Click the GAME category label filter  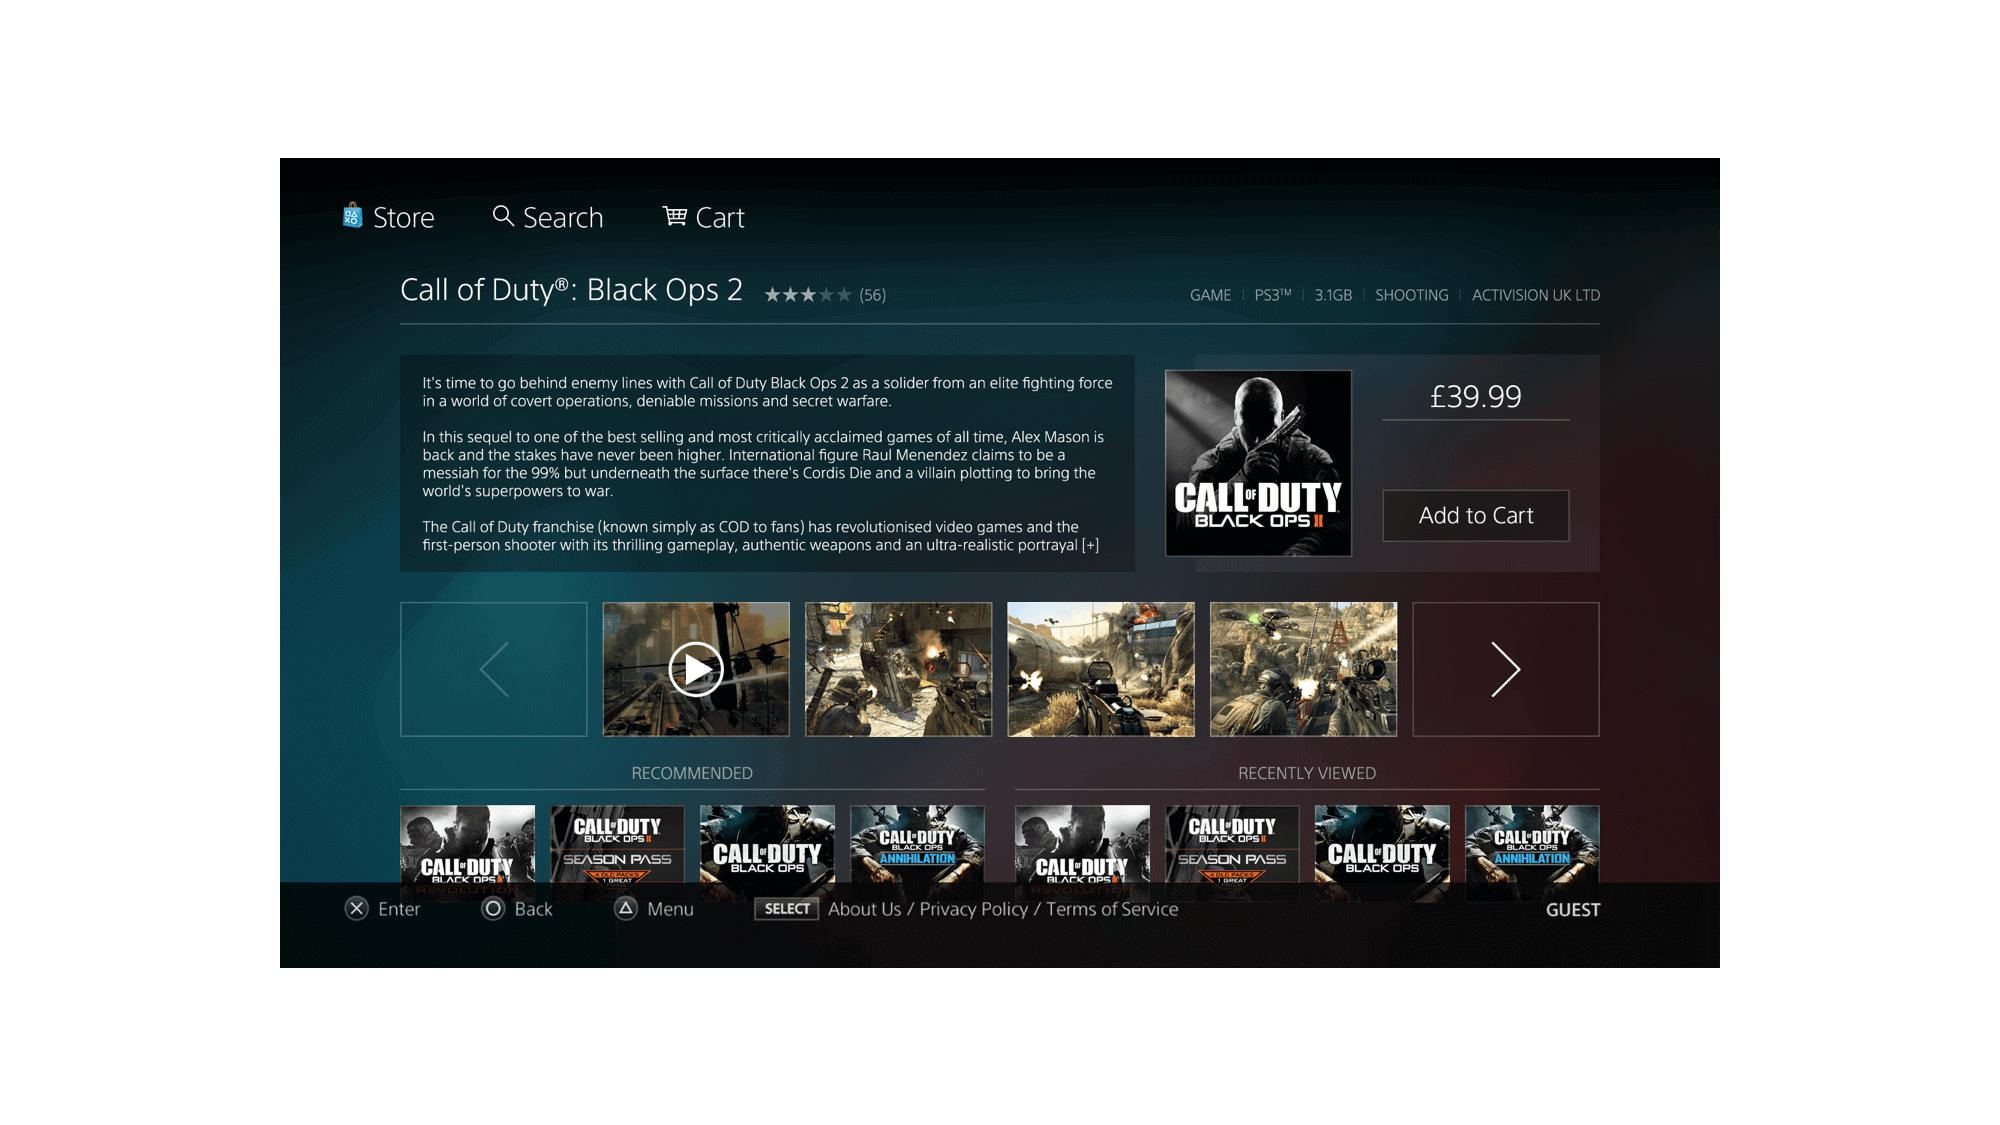coord(1210,295)
